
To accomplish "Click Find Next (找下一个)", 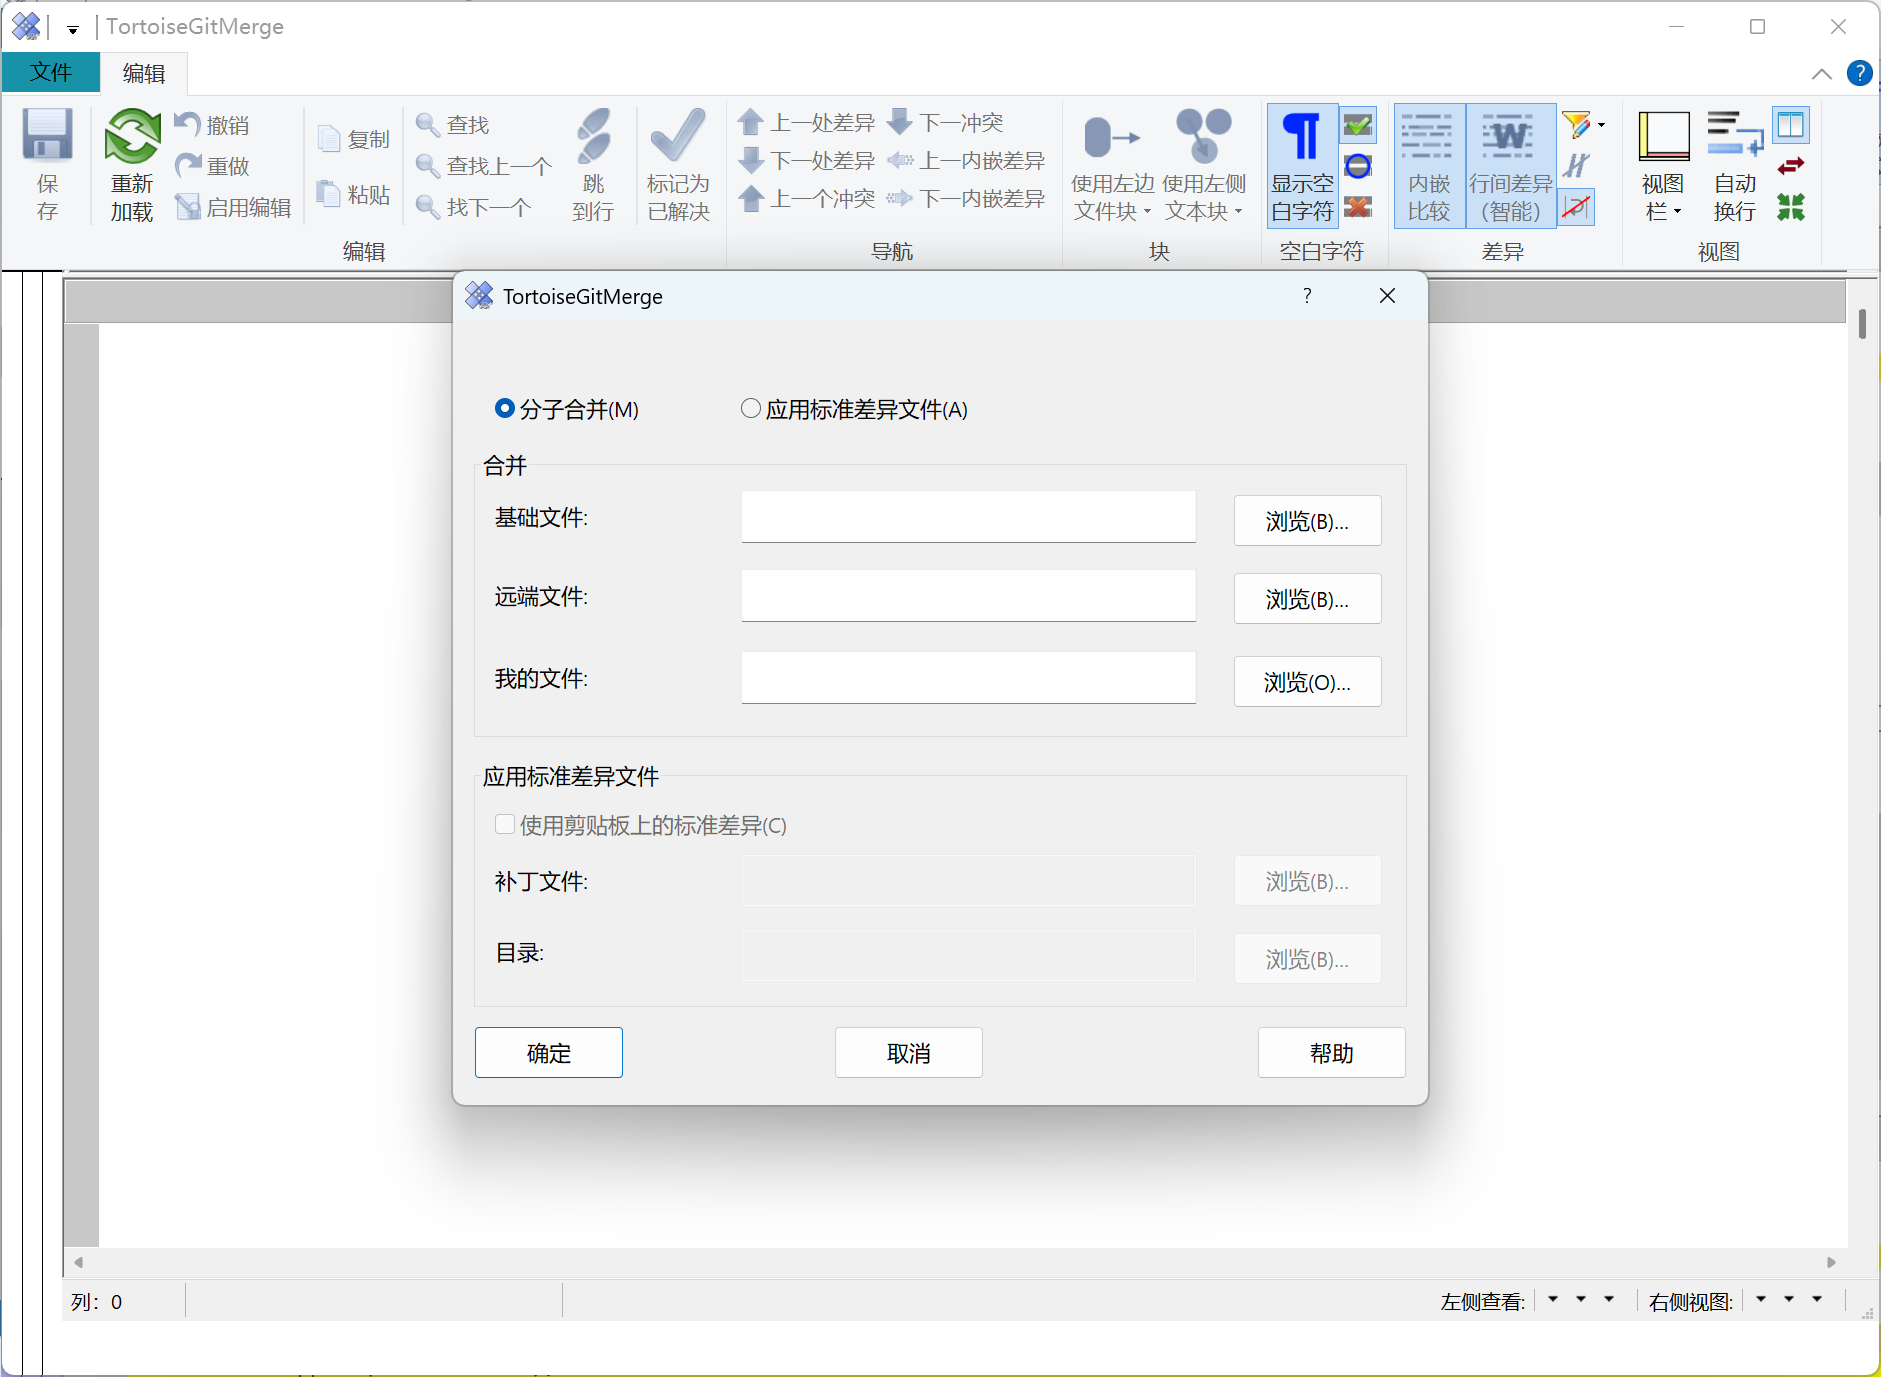I will tap(473, 207).
